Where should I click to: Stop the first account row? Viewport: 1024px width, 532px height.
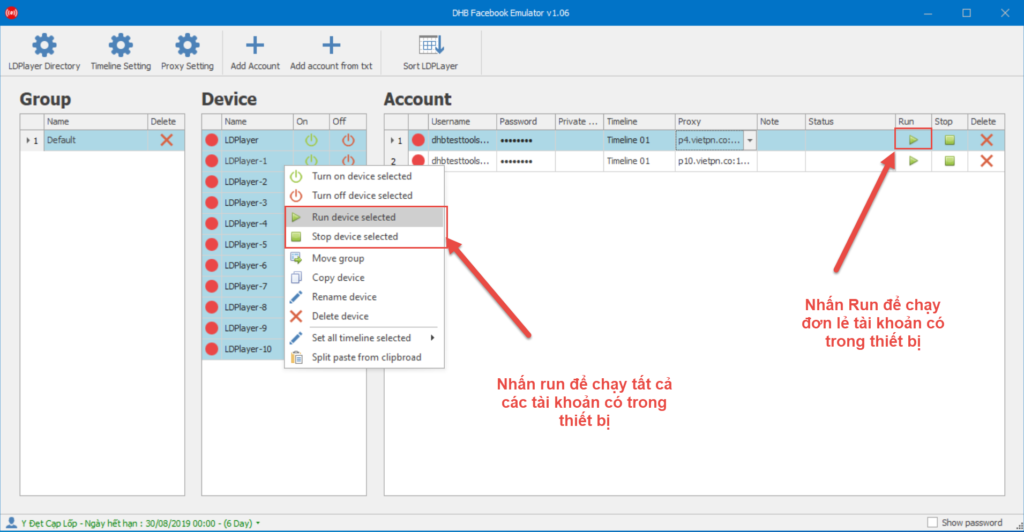[950, 140]
